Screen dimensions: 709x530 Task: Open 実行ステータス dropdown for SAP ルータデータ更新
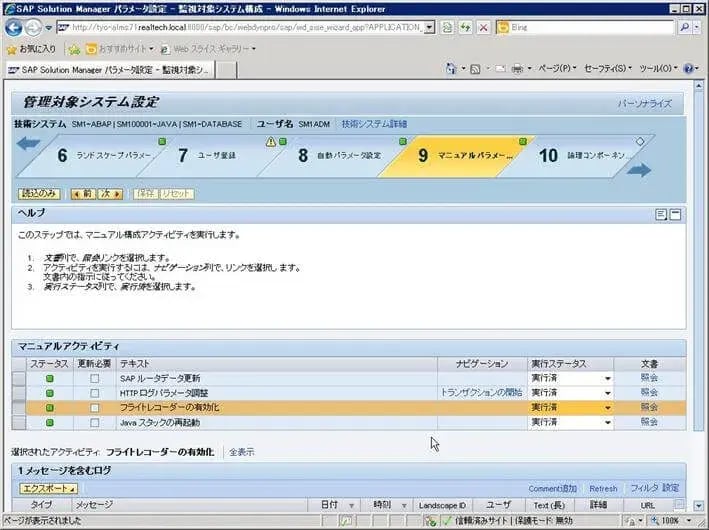(x=607, y=378)
